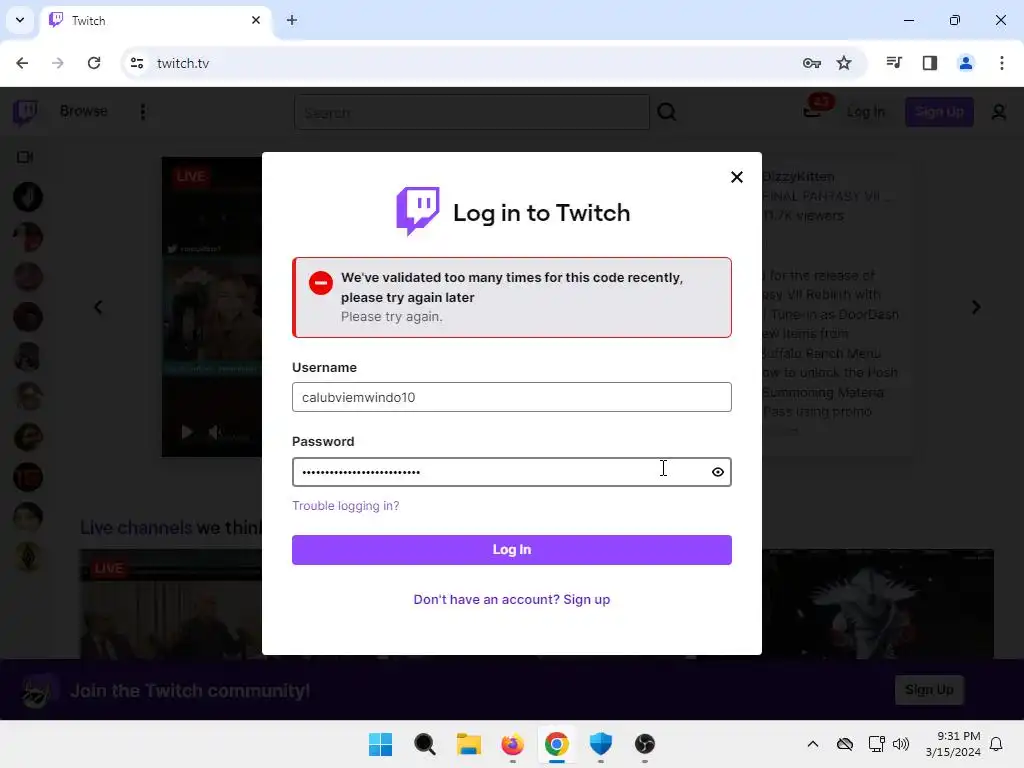Open the notifications inbox icon
The height and width of the screenshot is (768, 1024).
(813, 110)
